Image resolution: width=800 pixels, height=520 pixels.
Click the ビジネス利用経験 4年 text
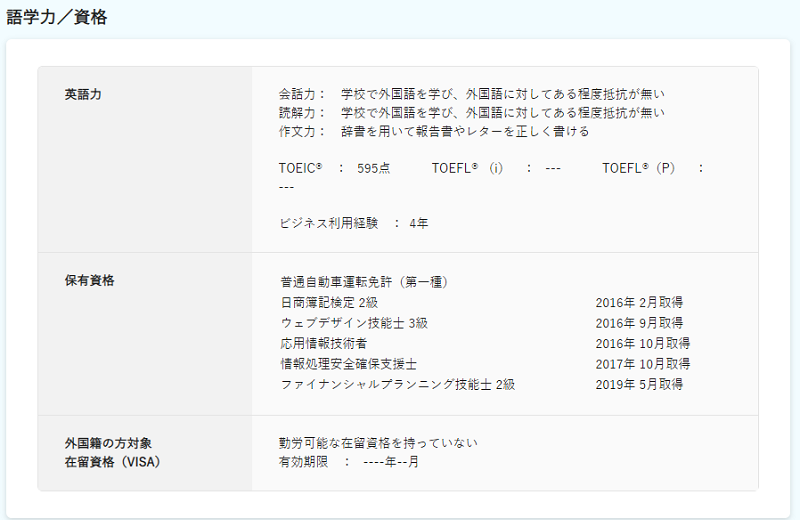click(x=354, y=224)
